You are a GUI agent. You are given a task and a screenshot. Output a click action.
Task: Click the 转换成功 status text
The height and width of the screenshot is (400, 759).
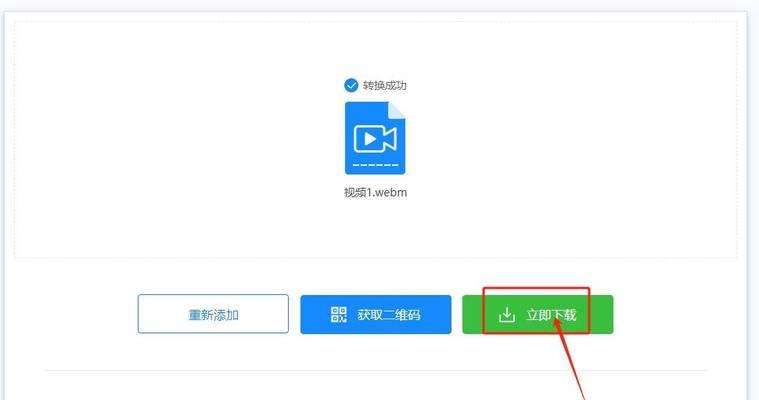[385, 86]
